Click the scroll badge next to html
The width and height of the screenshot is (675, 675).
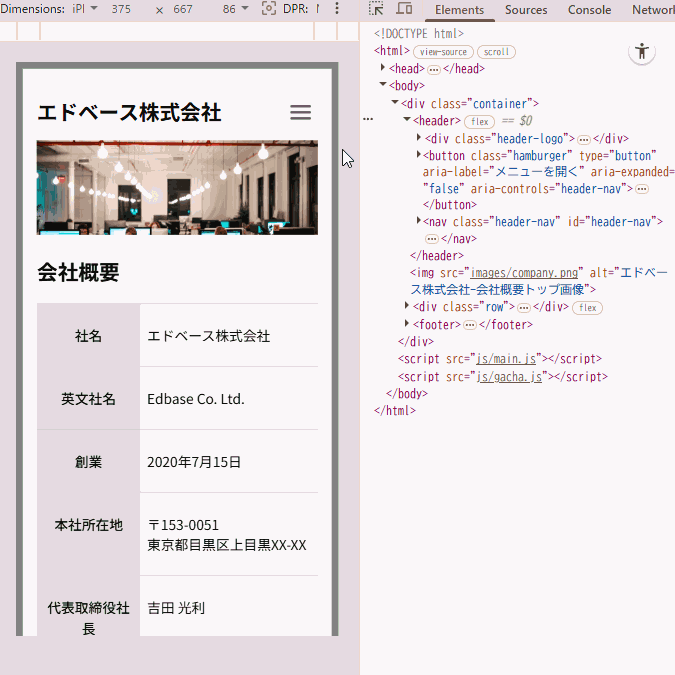pyautogui.click(x=496, y=52)
